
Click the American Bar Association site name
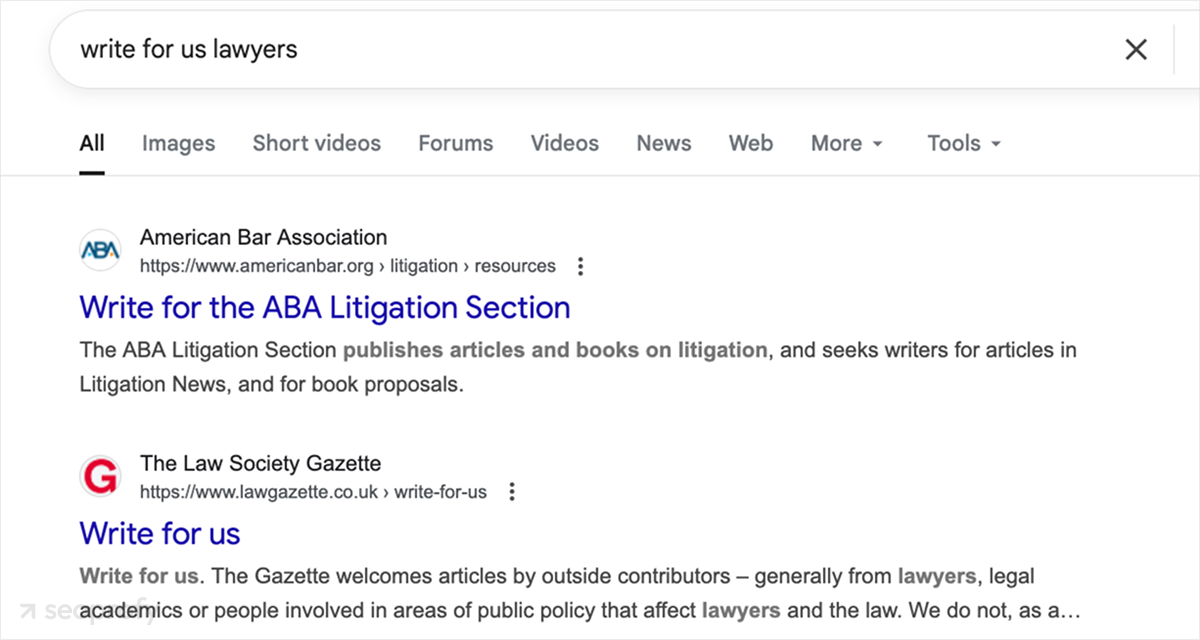tap(263, 238)
